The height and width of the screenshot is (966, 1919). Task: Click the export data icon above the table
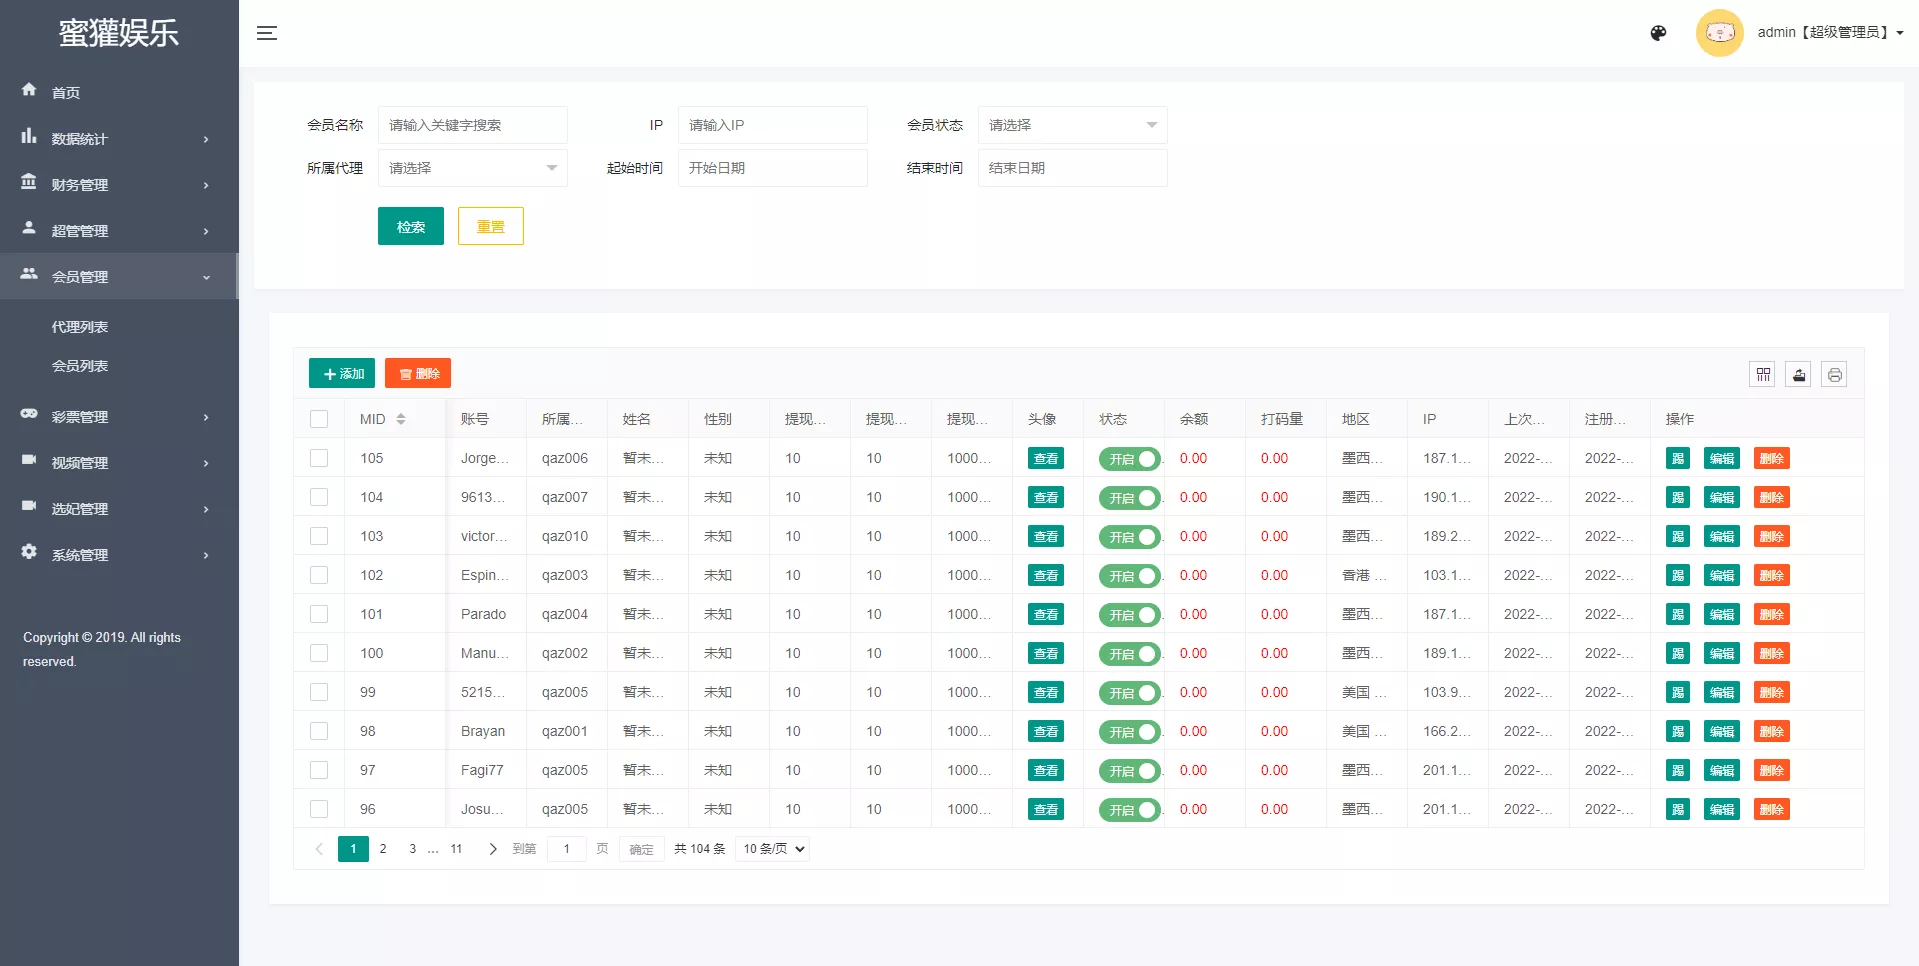click(1798, 374)
